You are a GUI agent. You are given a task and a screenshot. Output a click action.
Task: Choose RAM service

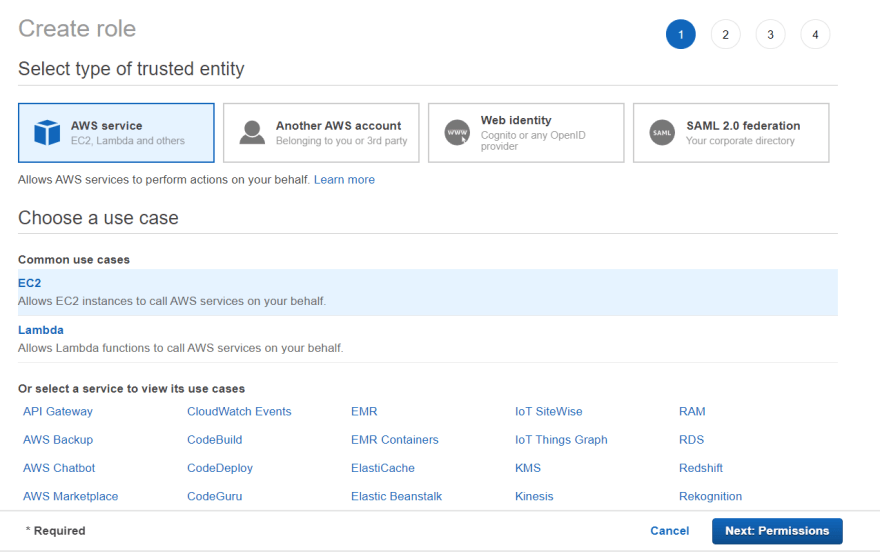[692, 411]
